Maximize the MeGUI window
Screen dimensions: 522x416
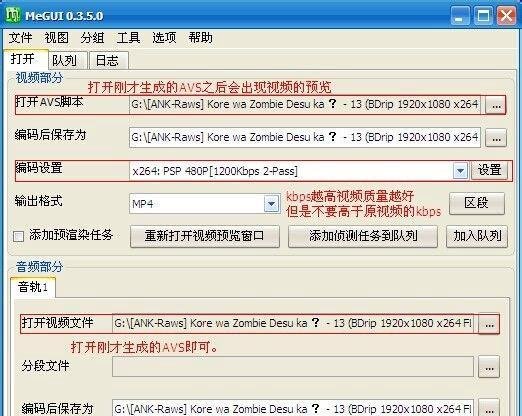(483, 16)
